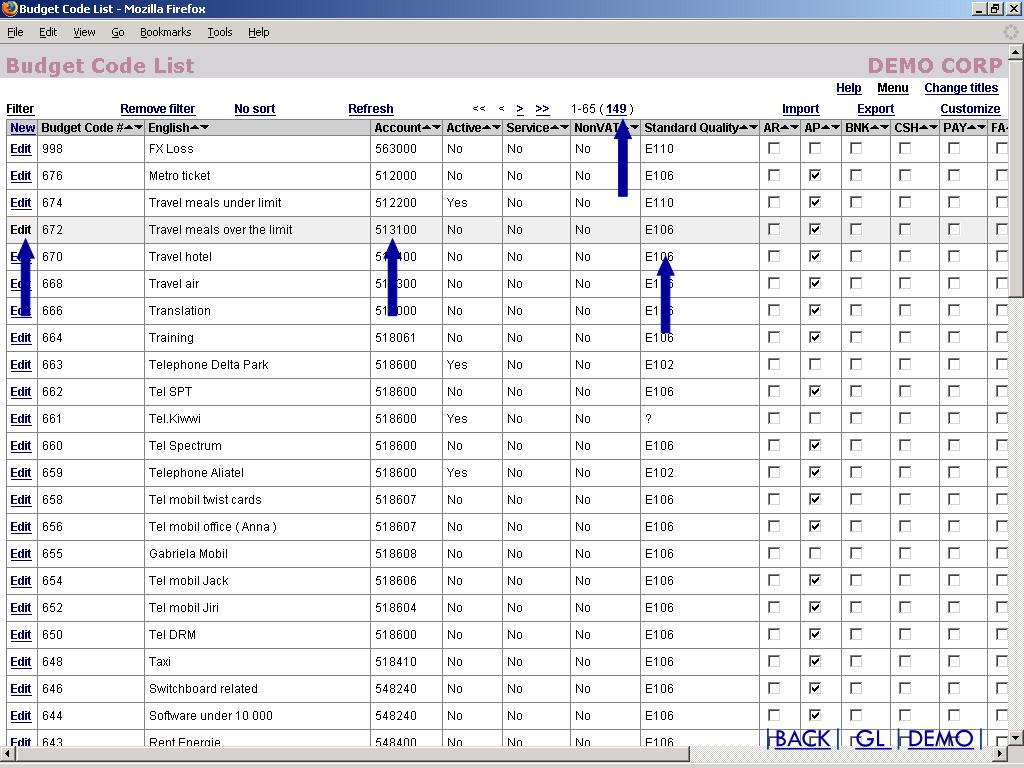Tick AR checkbox in FX Loss row
This screenshot has height=768, width=1024.
774,149
